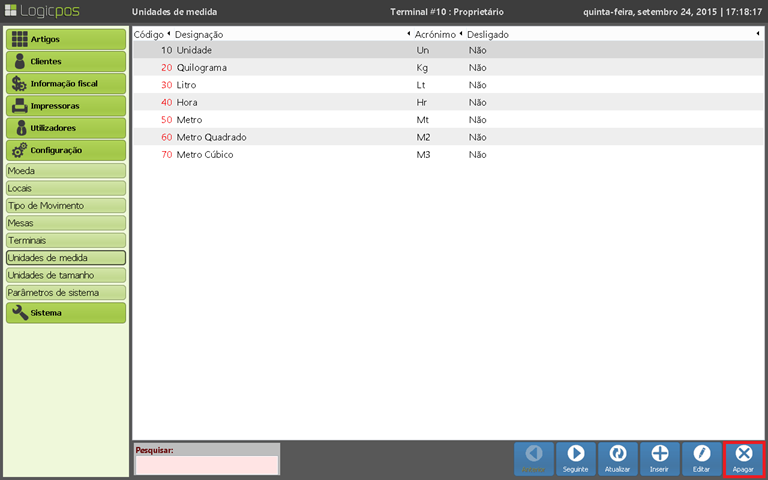Image resolution: width=768 pixels, height=480 pixels.
Task: Click the Pesquisar search input field
Action: pos(206,465)
